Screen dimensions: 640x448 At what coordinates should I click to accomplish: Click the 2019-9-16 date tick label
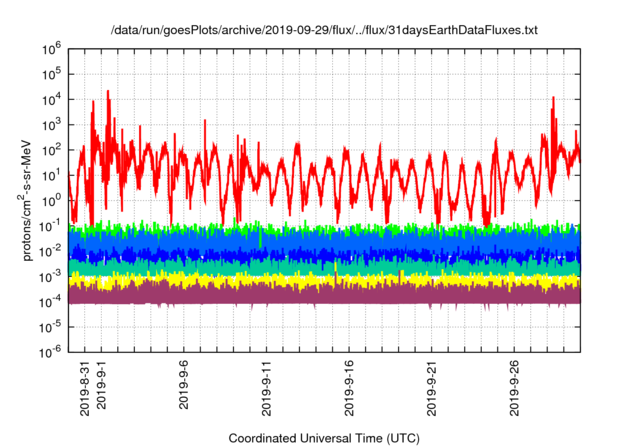[349, 388]
